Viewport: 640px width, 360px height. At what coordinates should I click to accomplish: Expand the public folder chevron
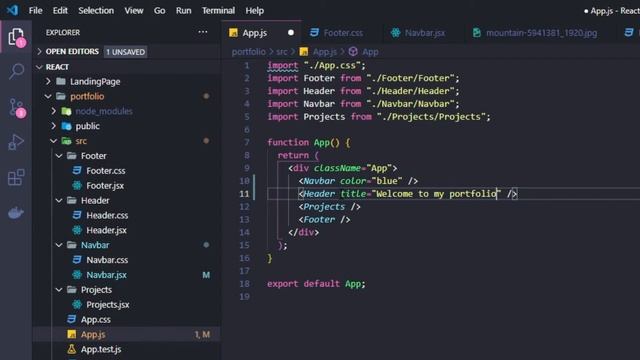pyautogui.click(x=53, y=126)
